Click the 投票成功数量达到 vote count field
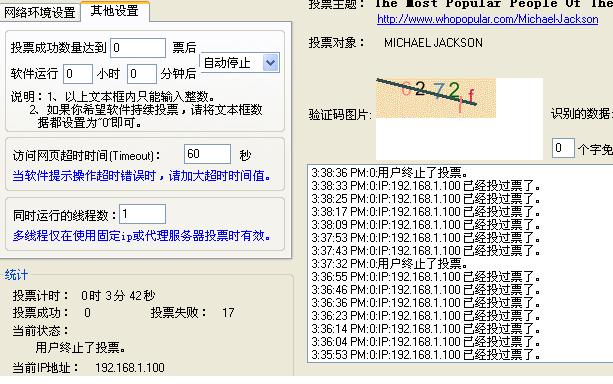Image resolution: width=613 pixels, height=384 pixels. pyautogui.click(x=138, y=48)
